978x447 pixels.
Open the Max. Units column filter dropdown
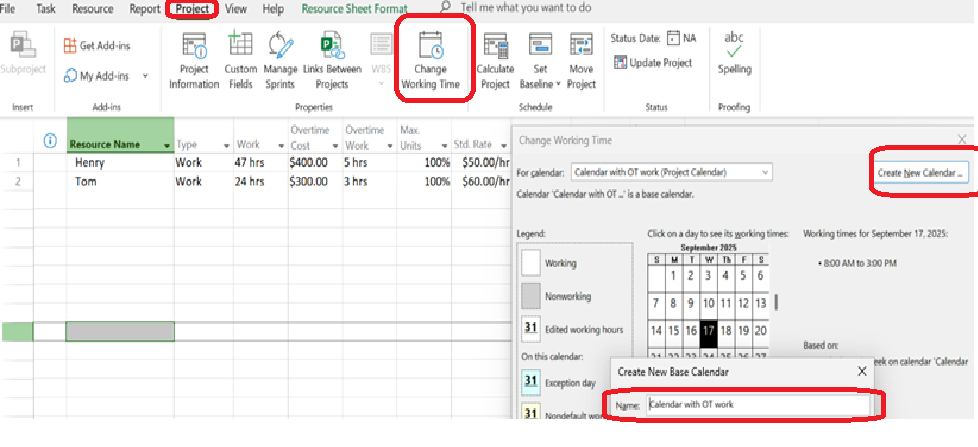point(443,146)
